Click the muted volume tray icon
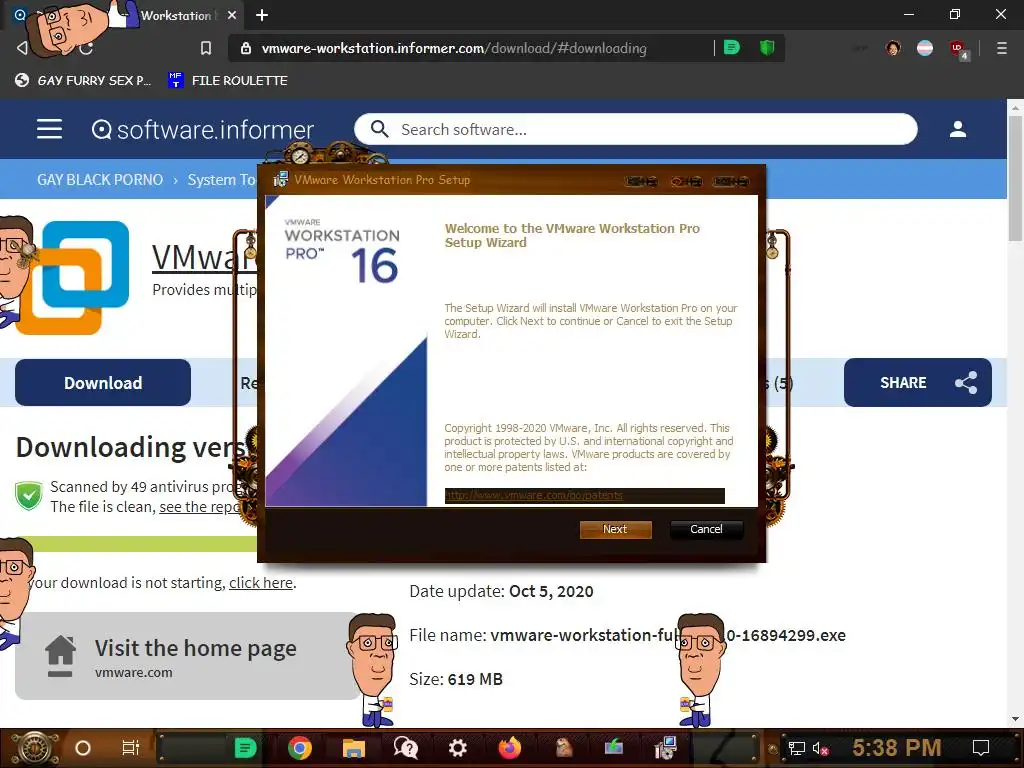The height and width of the screenshot is (768, 1024). [x=820, y=748]
